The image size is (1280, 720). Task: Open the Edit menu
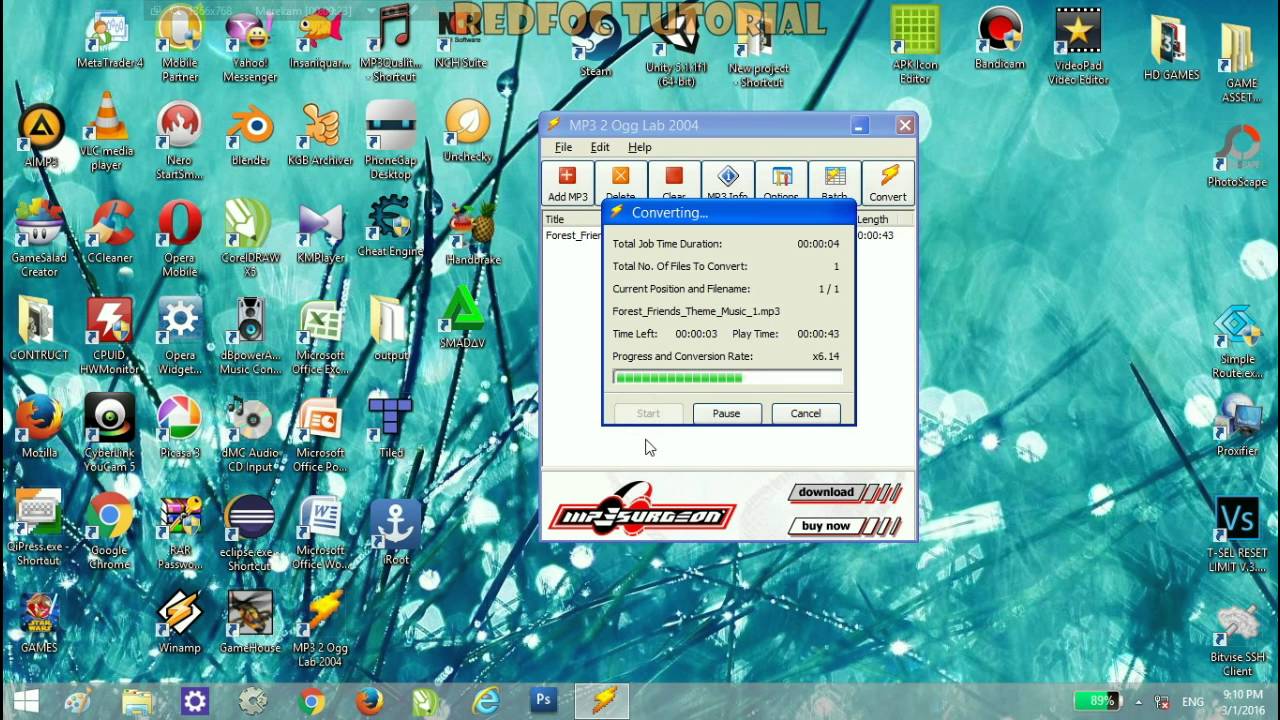(x=600, y=147)
